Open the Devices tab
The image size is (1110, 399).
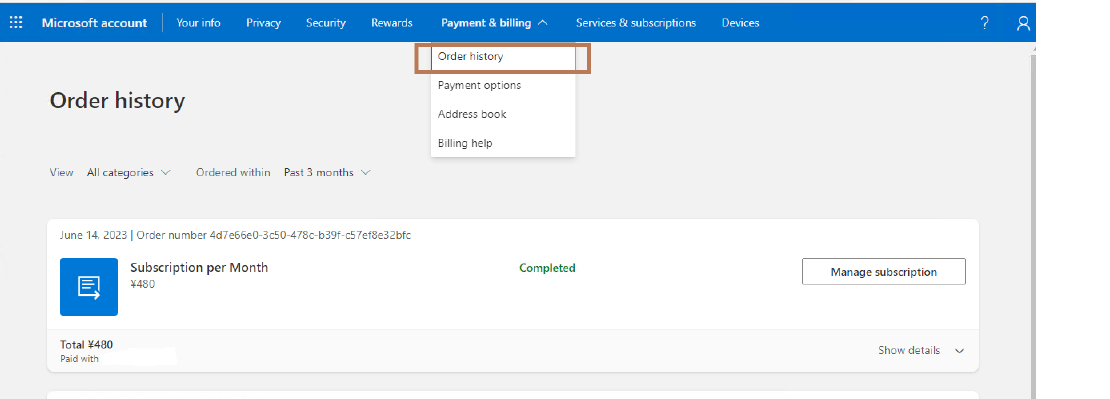pyautogui.click(x=740, y=23)
